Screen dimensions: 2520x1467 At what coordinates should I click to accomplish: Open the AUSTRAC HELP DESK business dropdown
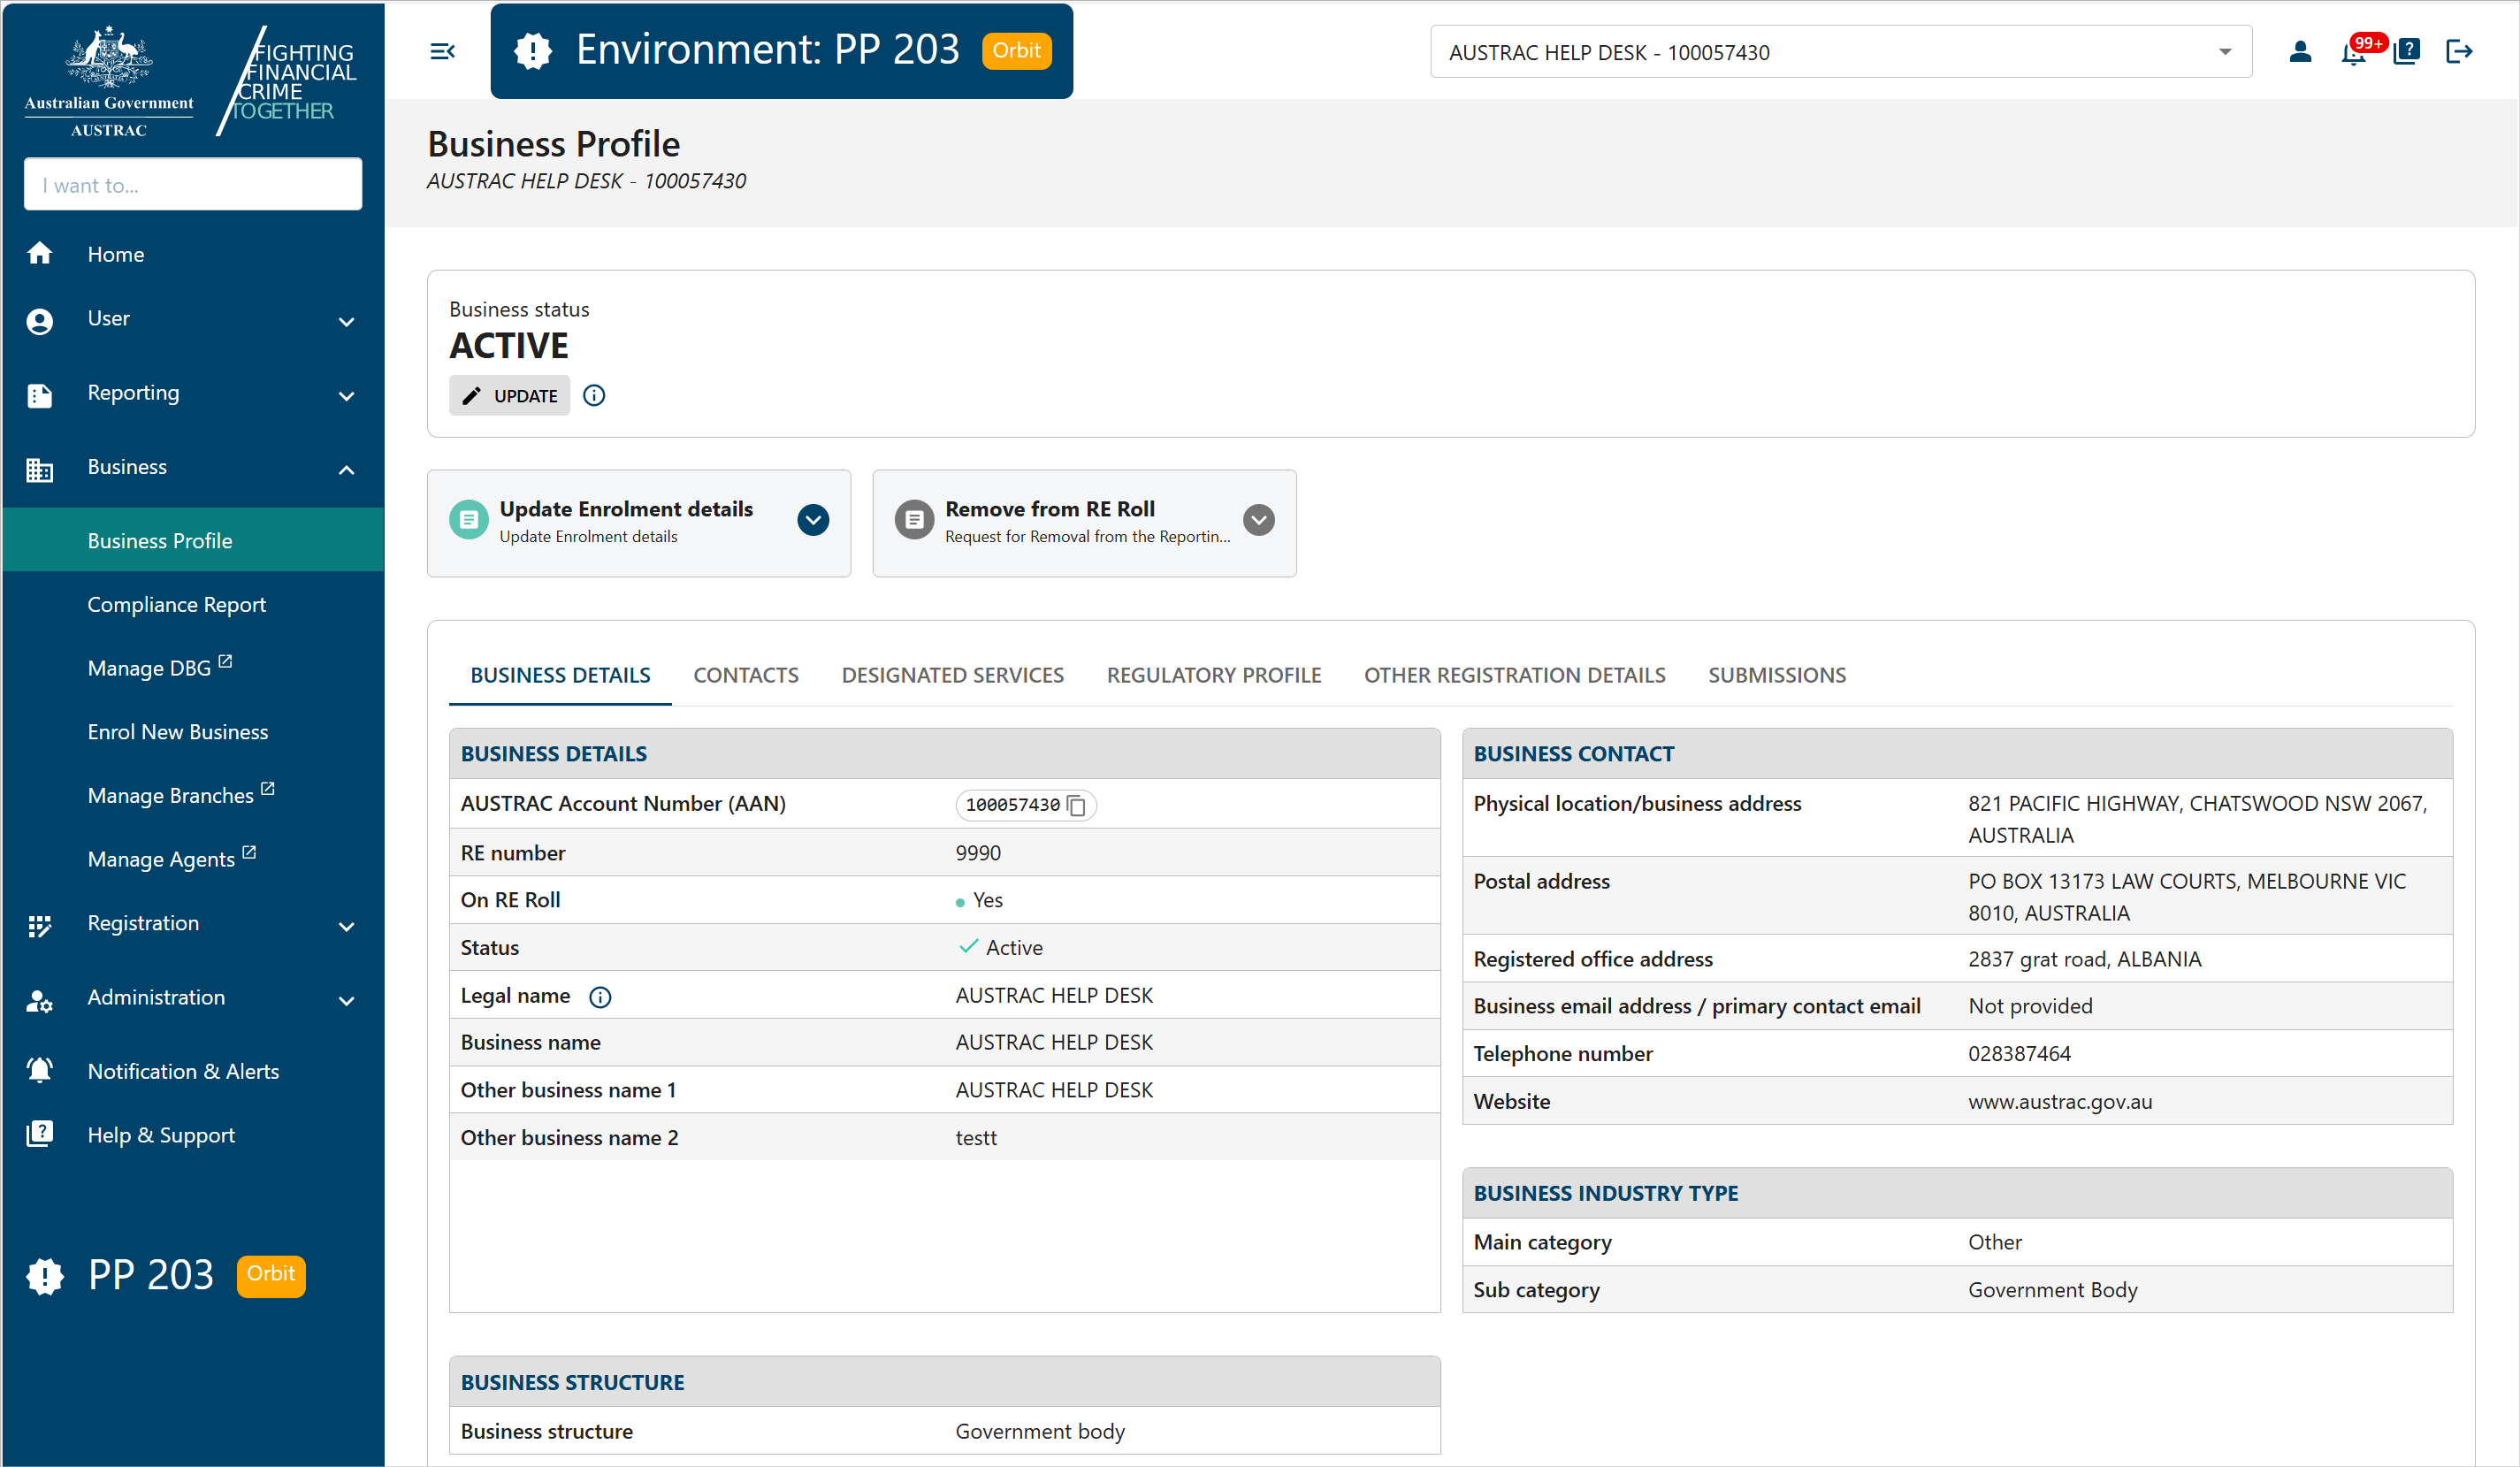(1840, 52)
